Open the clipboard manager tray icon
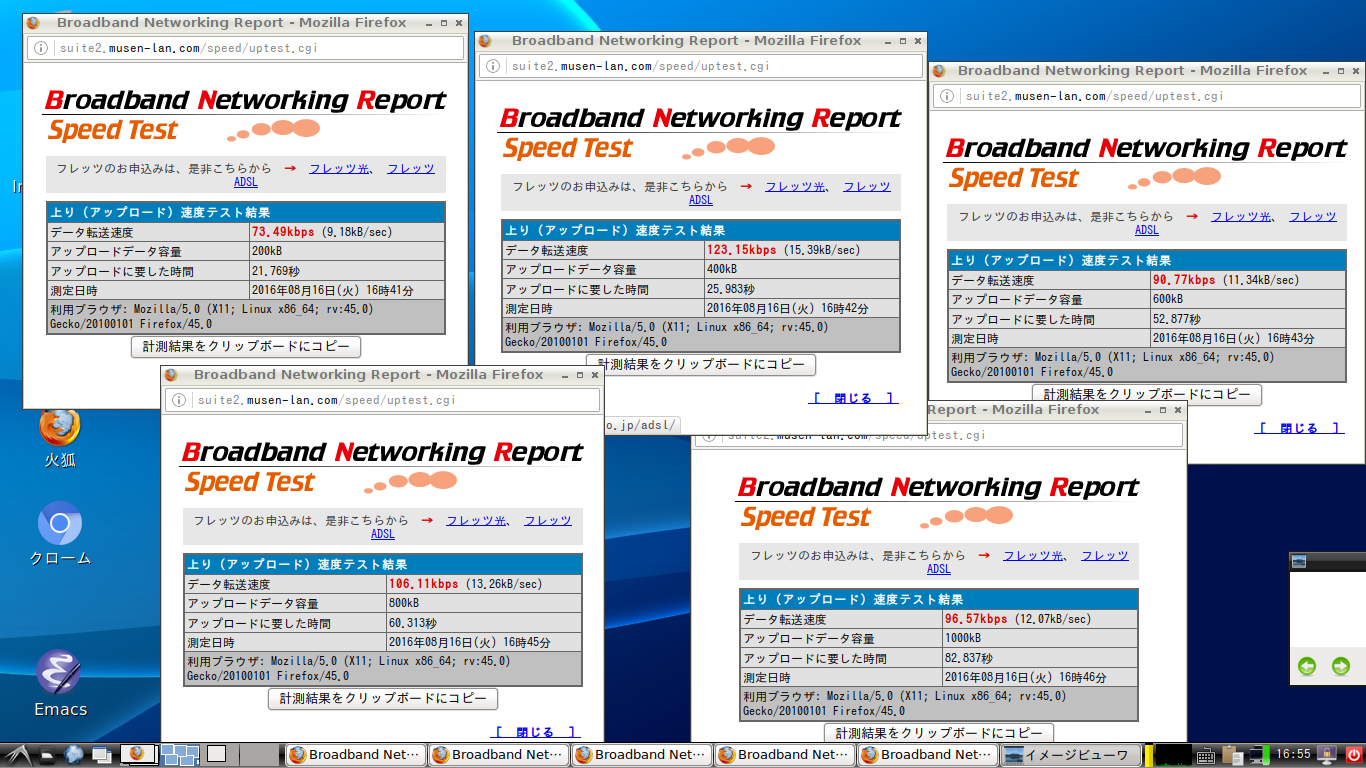This screenshot has height=768, width=1366. point(1232,755)
